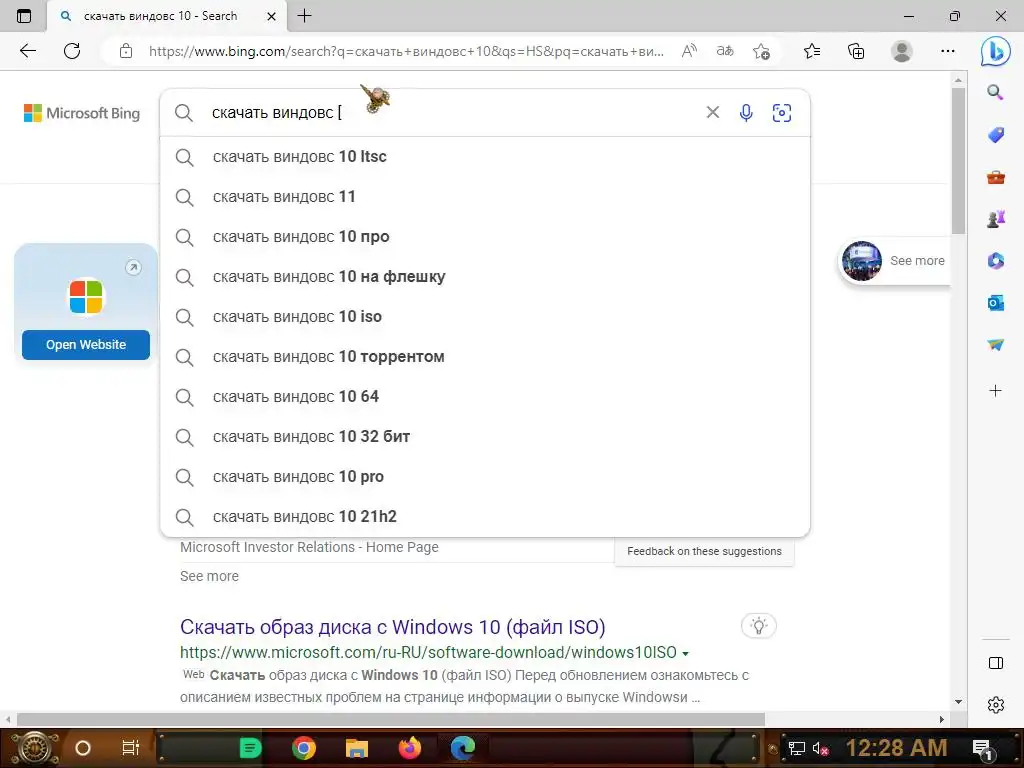Screen dimensions: 1024x768
Task: Open the sidebar Microsoft 365 icon
Action: click(995, 261)
